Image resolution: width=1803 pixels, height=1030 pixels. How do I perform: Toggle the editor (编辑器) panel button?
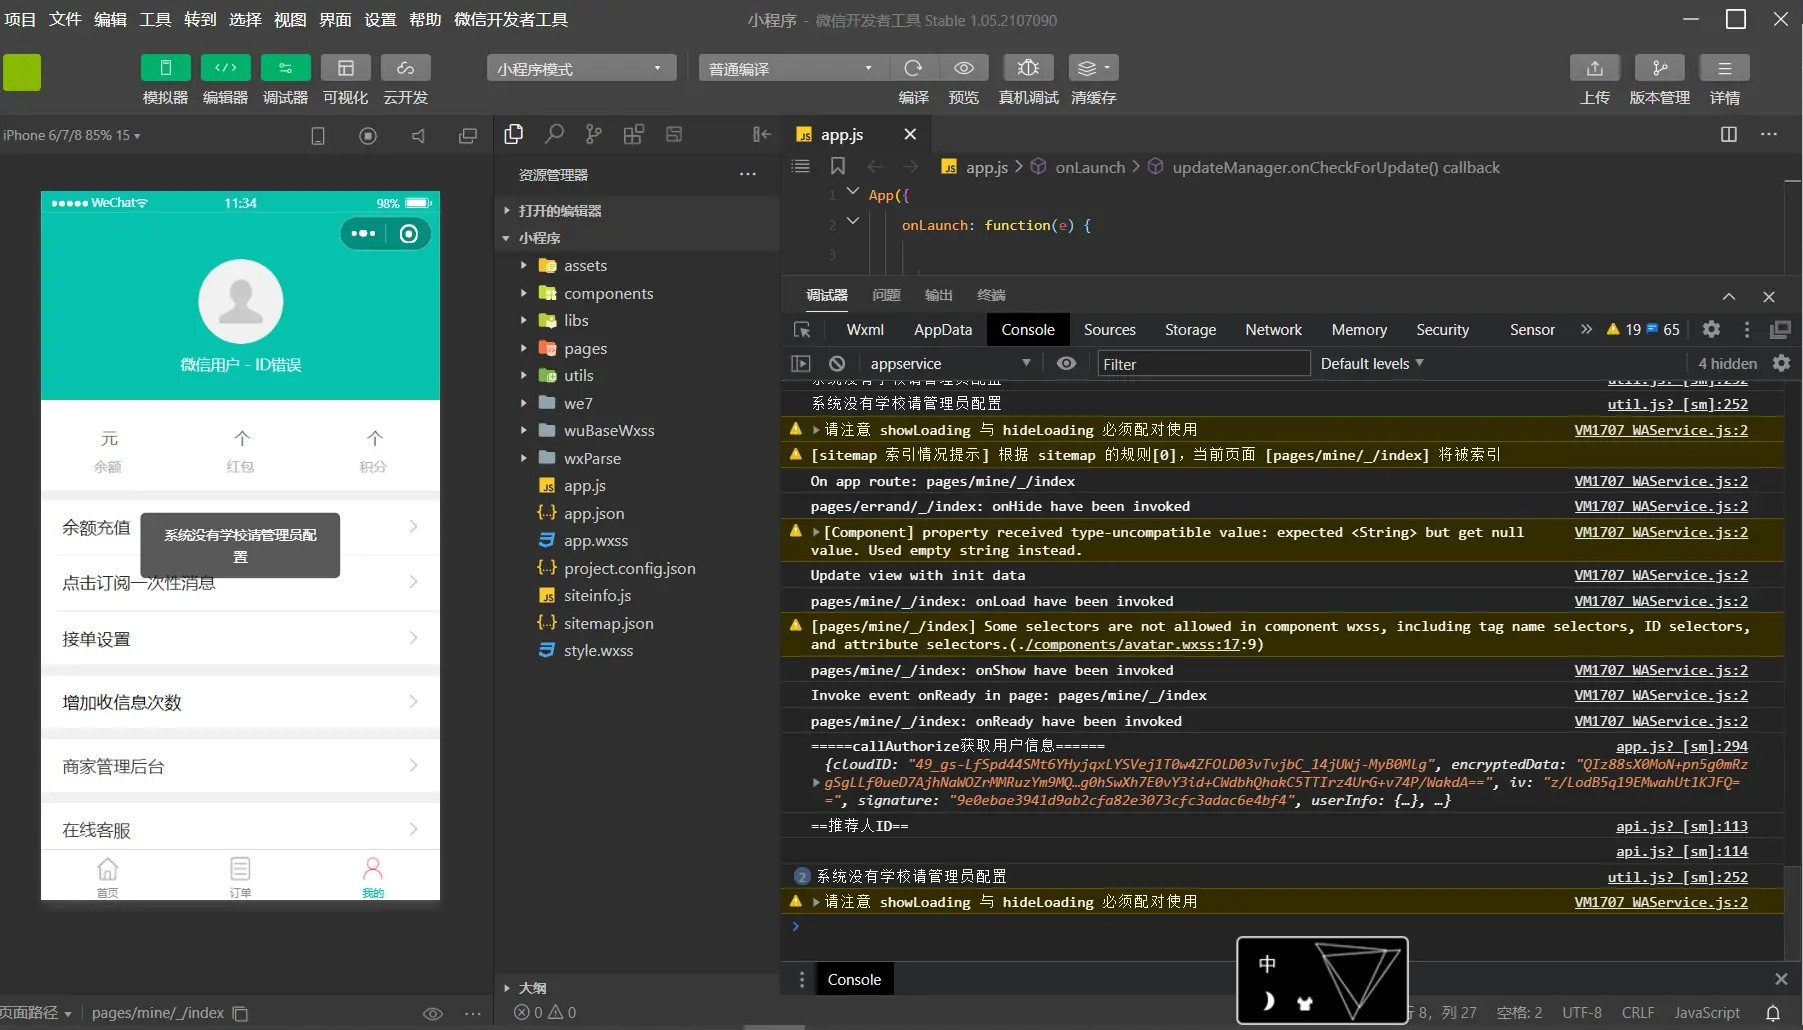click(x=225, y=68)
